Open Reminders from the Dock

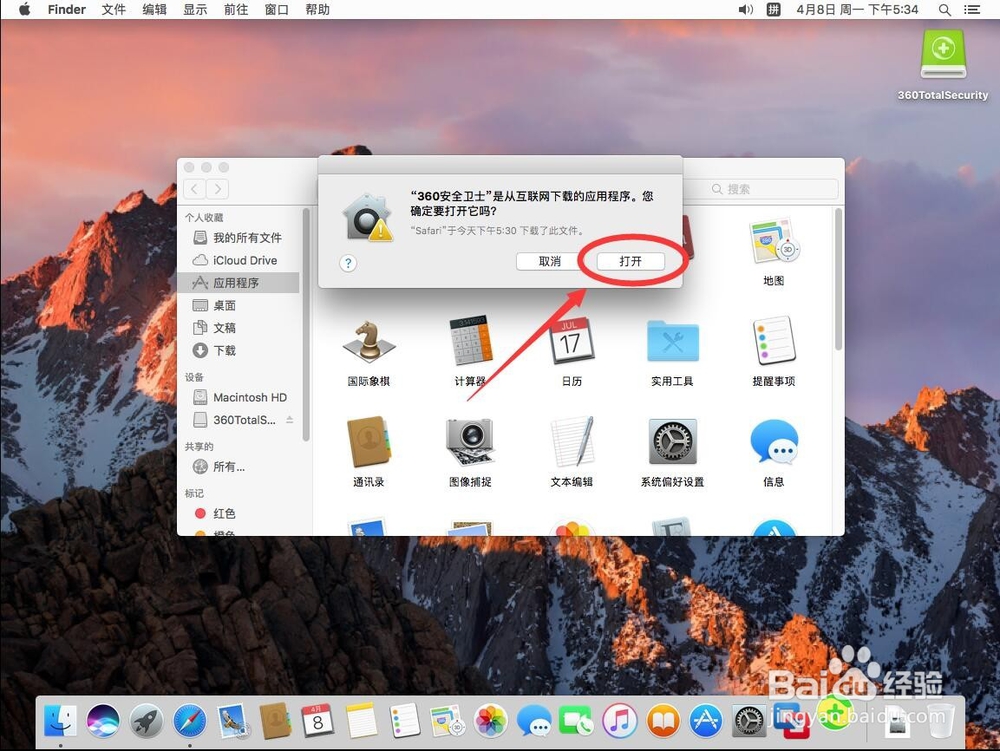[x=404, y=720]
